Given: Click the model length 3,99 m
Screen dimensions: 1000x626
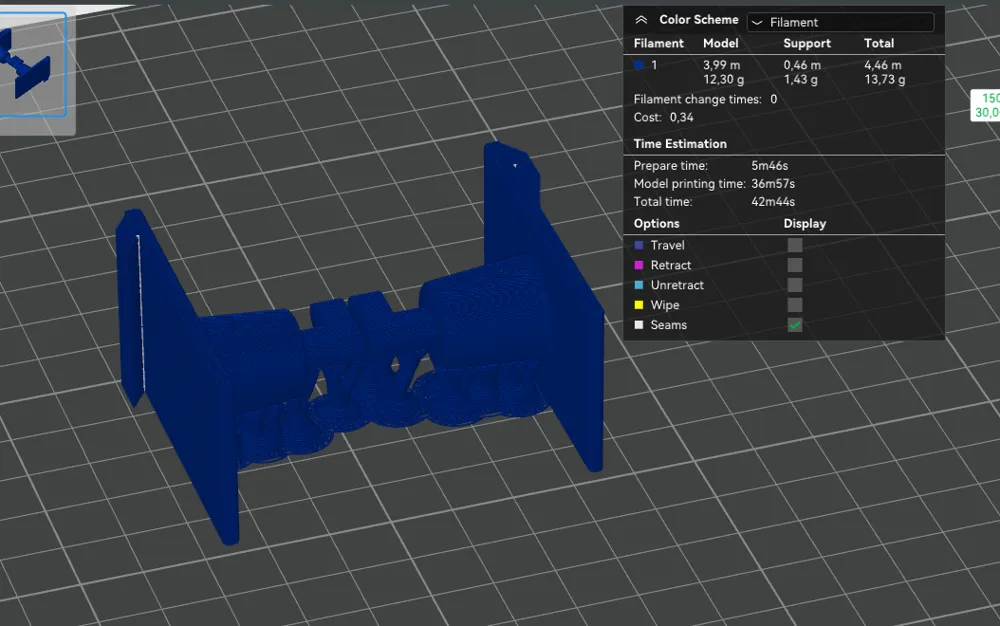Looking at the screenshot, I should (721, 64).
